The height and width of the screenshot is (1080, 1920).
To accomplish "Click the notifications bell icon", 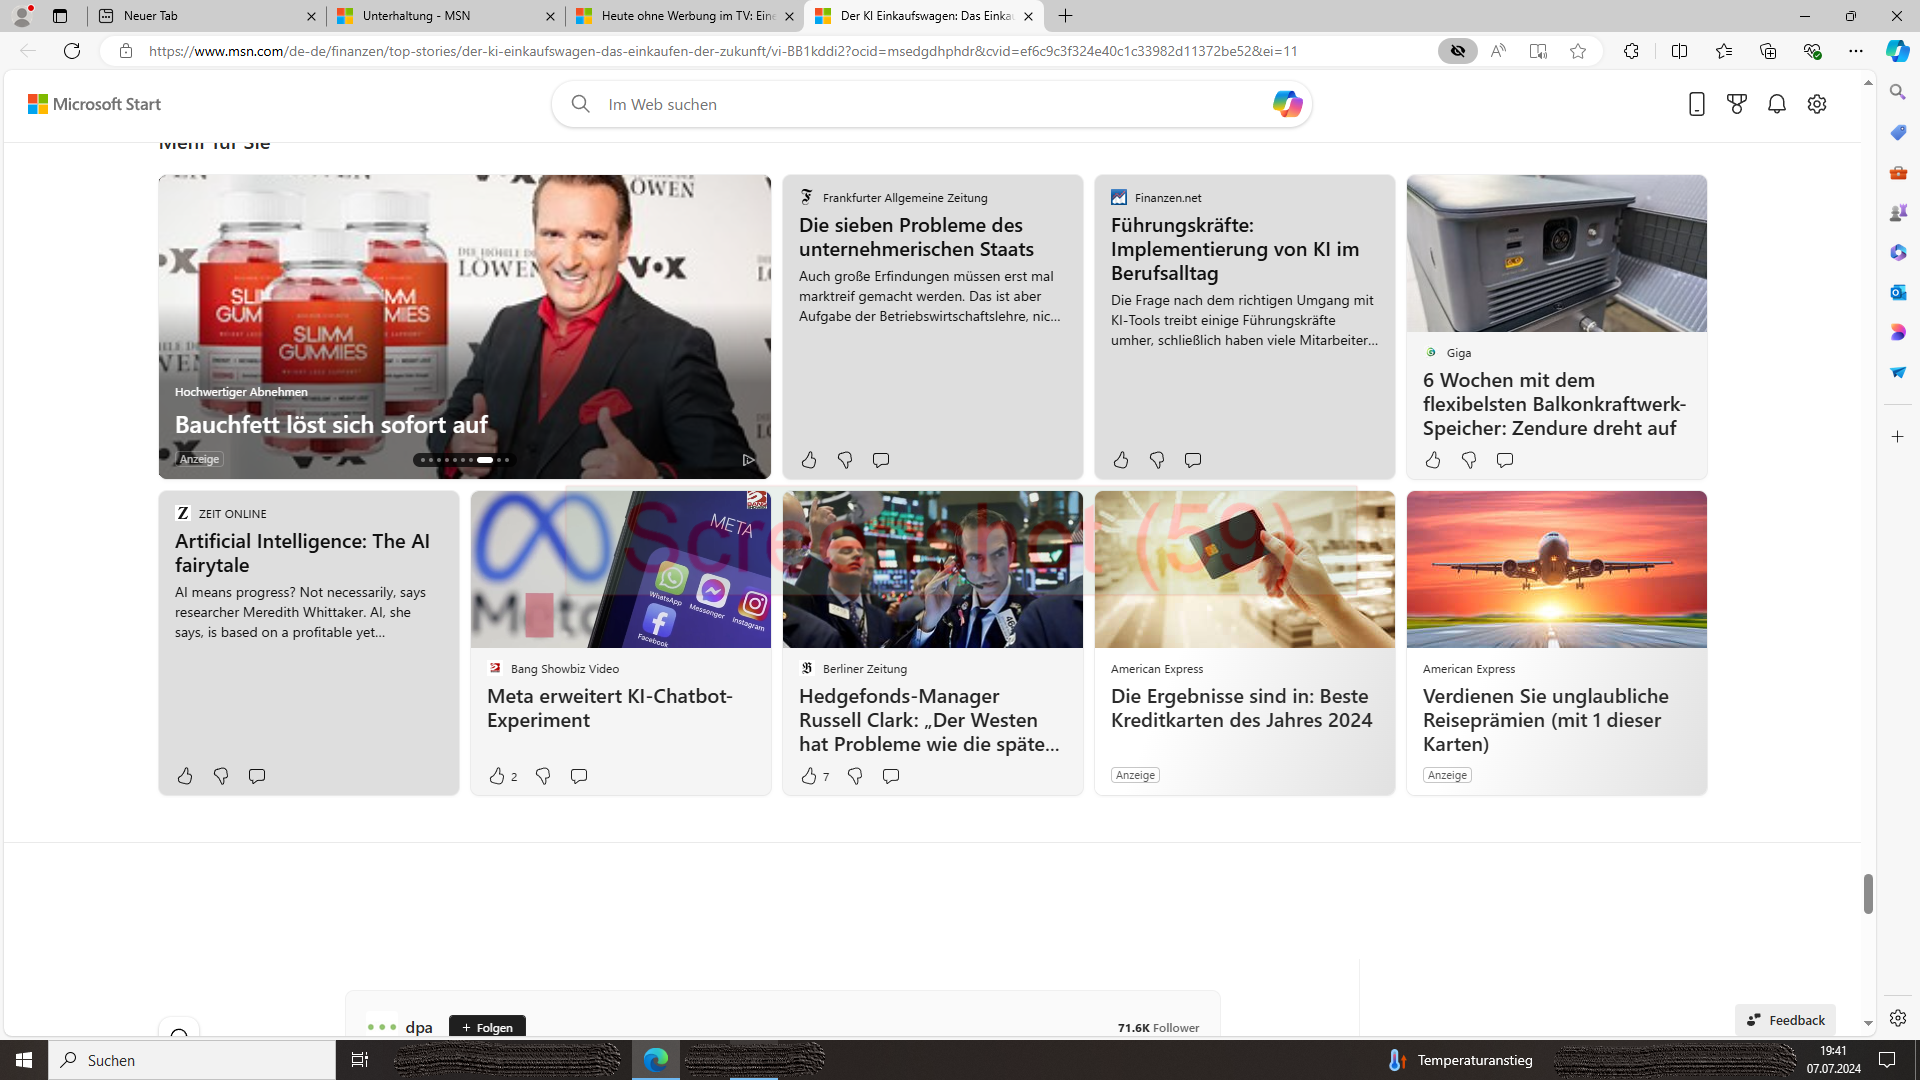I will [1776, 104].
